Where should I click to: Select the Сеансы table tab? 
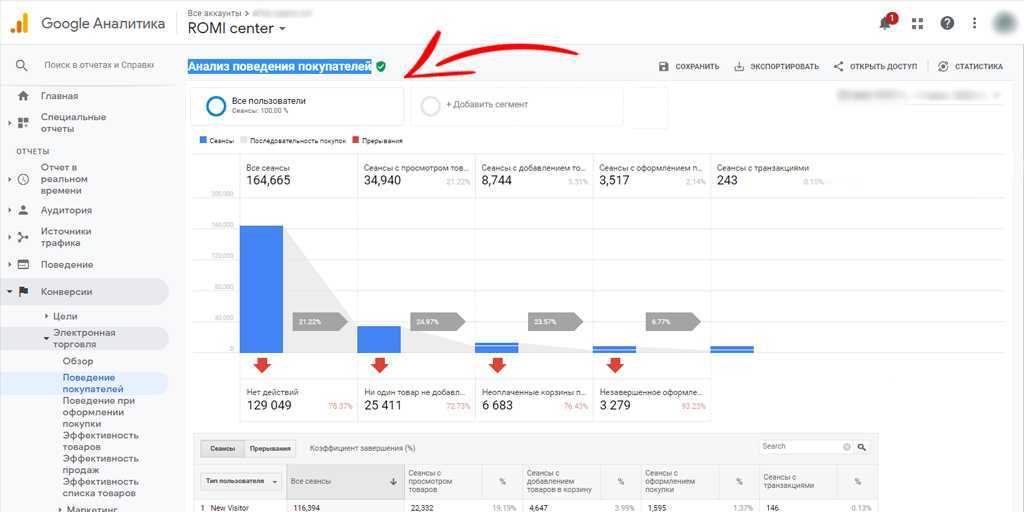[x=222, y=449]
